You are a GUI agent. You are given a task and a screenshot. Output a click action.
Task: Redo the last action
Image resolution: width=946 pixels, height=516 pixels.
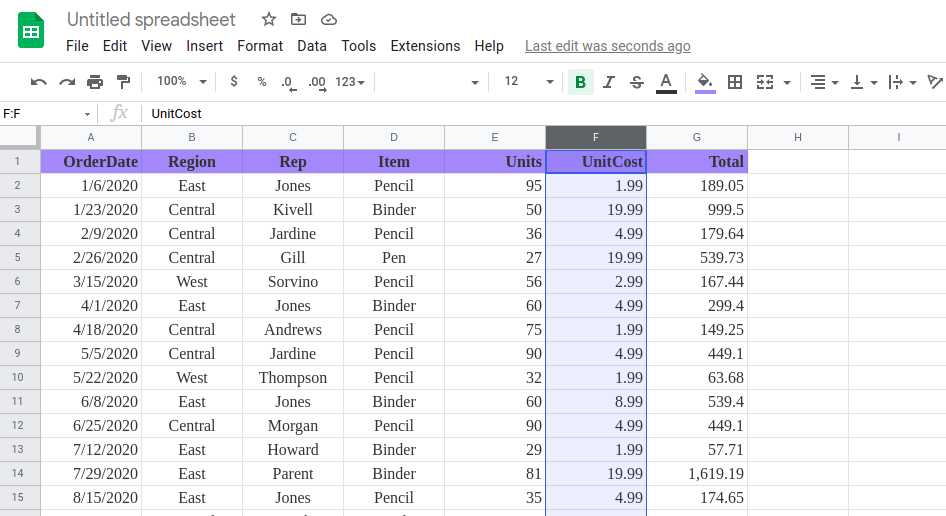(67, 82)
